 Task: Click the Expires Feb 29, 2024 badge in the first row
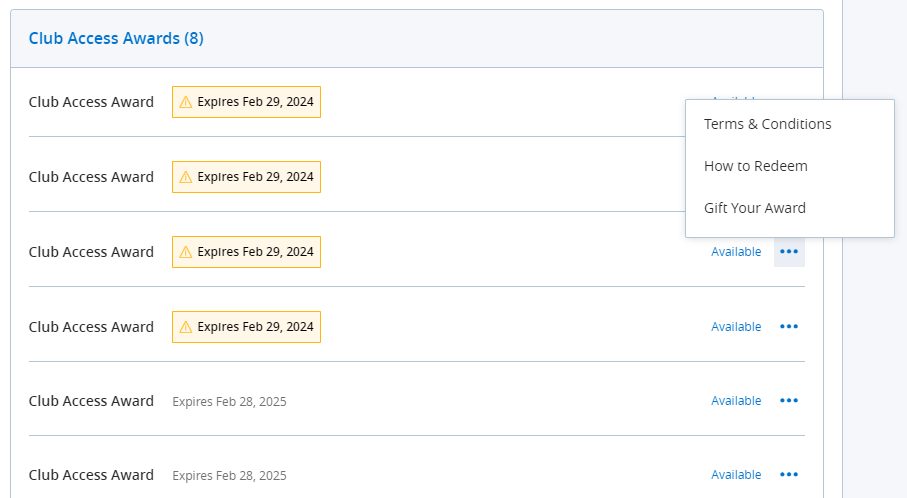247,102
